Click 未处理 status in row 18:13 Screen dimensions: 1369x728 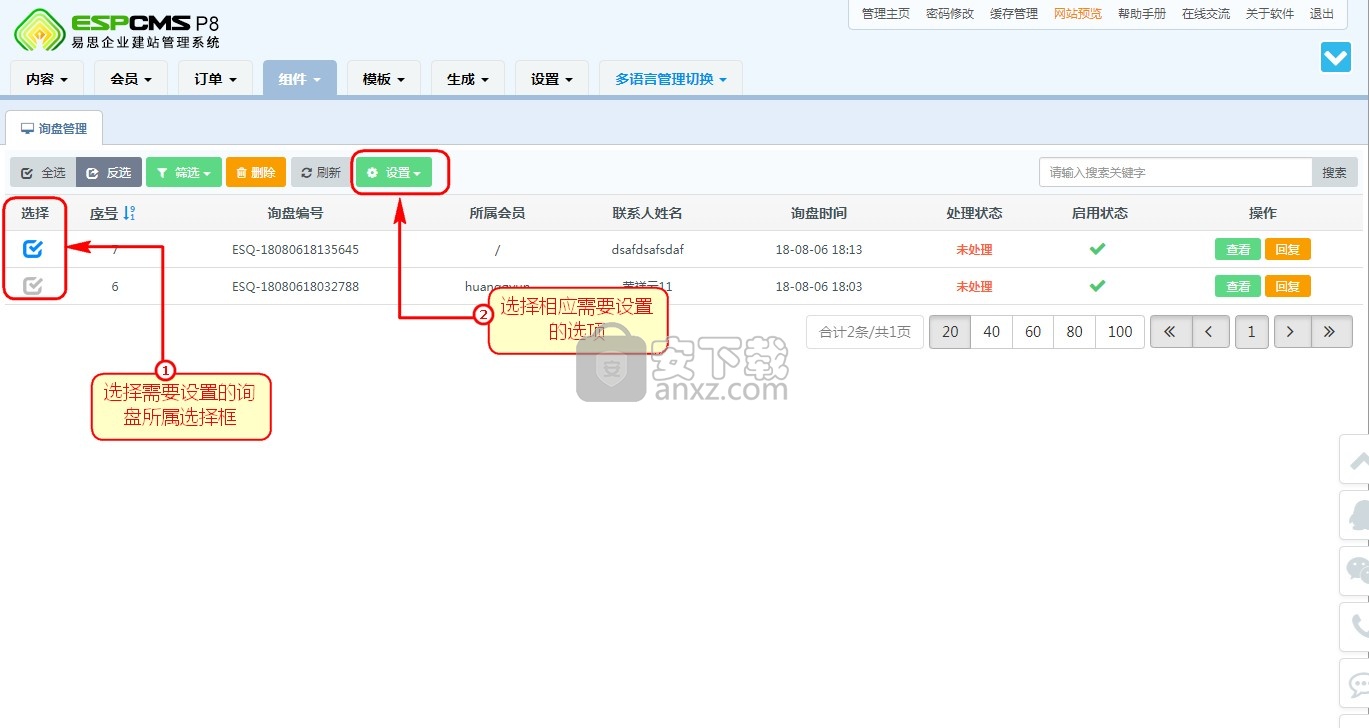tap(974, 250)
